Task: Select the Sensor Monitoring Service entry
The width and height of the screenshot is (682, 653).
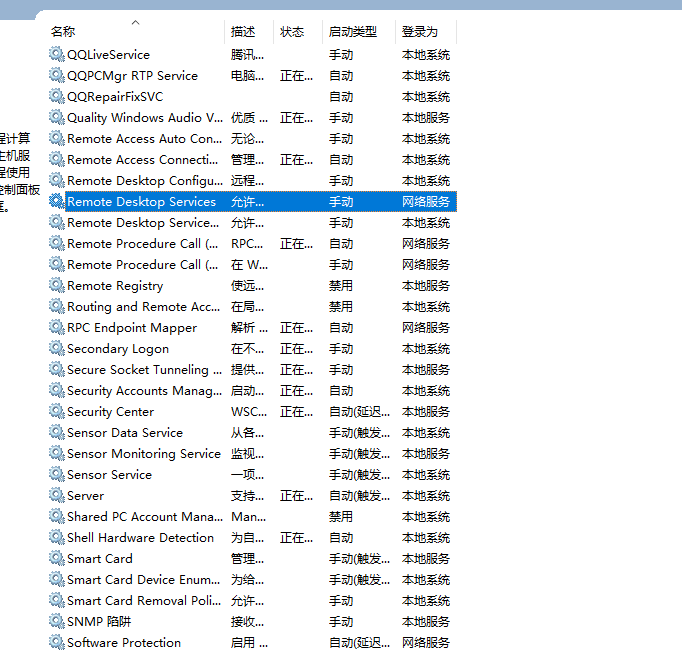Action: 143,454
